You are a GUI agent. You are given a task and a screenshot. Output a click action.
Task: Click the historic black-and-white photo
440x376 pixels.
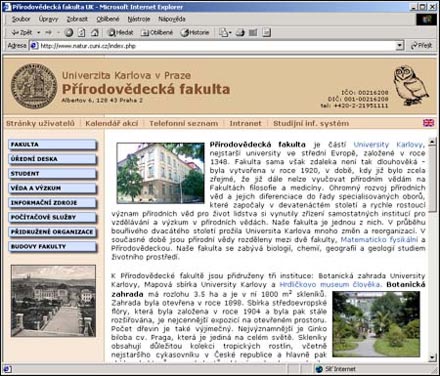point(53,301)
